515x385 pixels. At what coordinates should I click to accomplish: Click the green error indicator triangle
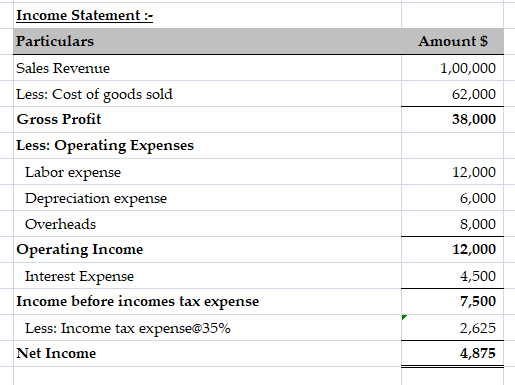point(404,317)
